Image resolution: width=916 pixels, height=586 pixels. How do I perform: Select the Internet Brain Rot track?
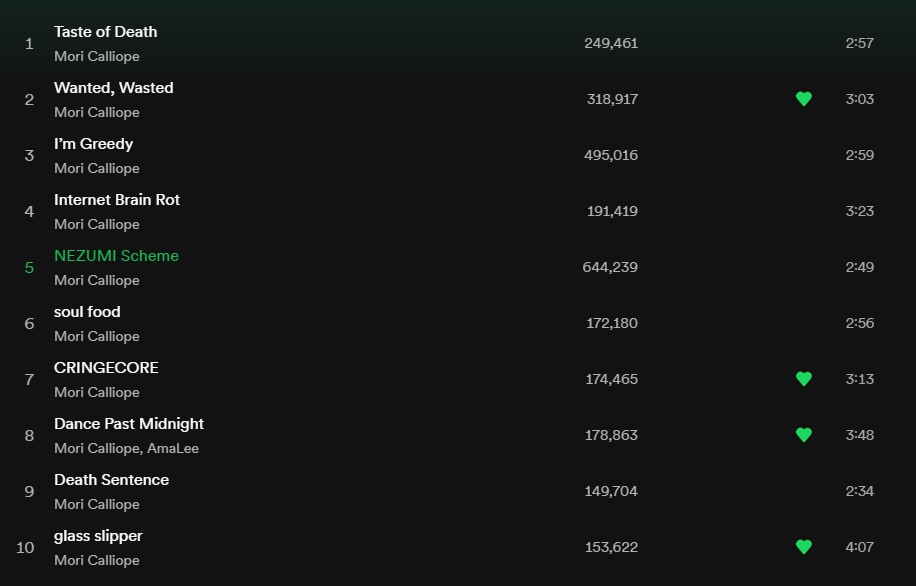click(x=117, y=200)
